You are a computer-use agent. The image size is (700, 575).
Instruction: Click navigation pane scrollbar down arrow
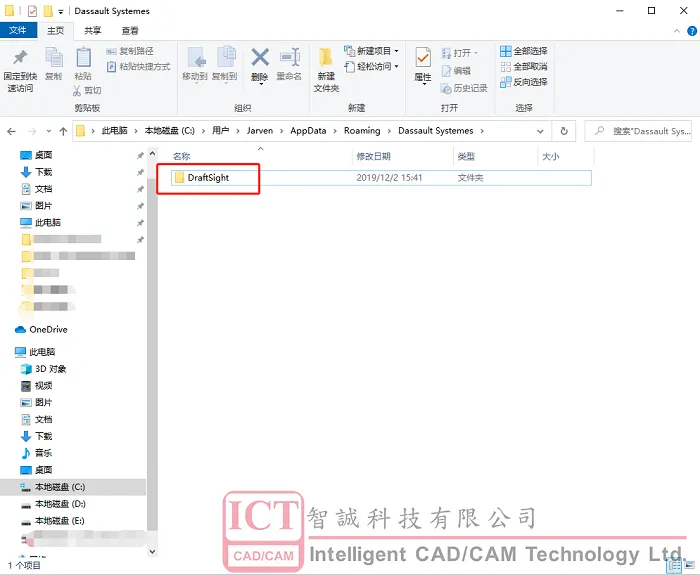[152, 552]
